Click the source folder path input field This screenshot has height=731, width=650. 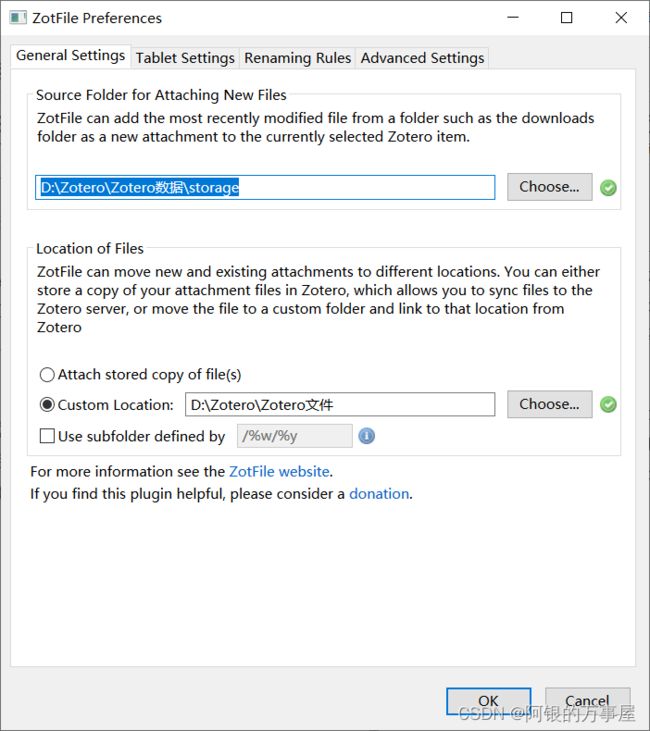coord(265,187)
